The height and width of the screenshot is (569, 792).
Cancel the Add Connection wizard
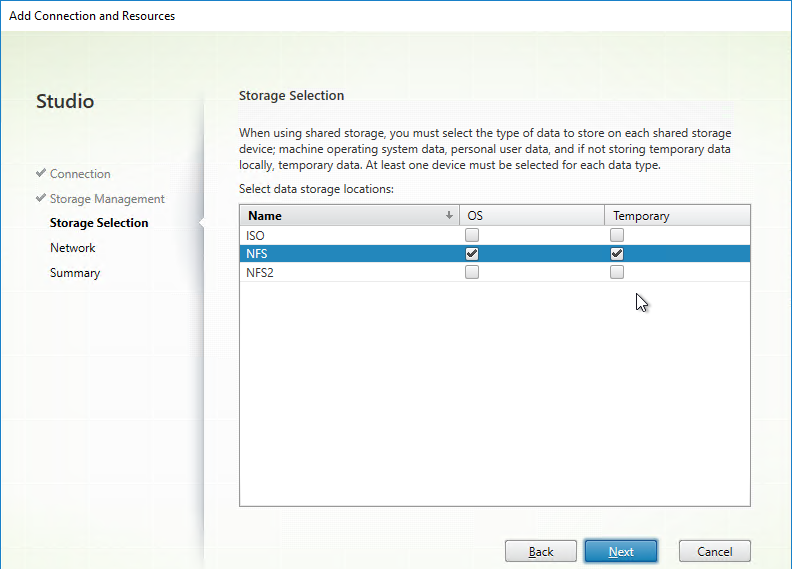pos(715,551)
